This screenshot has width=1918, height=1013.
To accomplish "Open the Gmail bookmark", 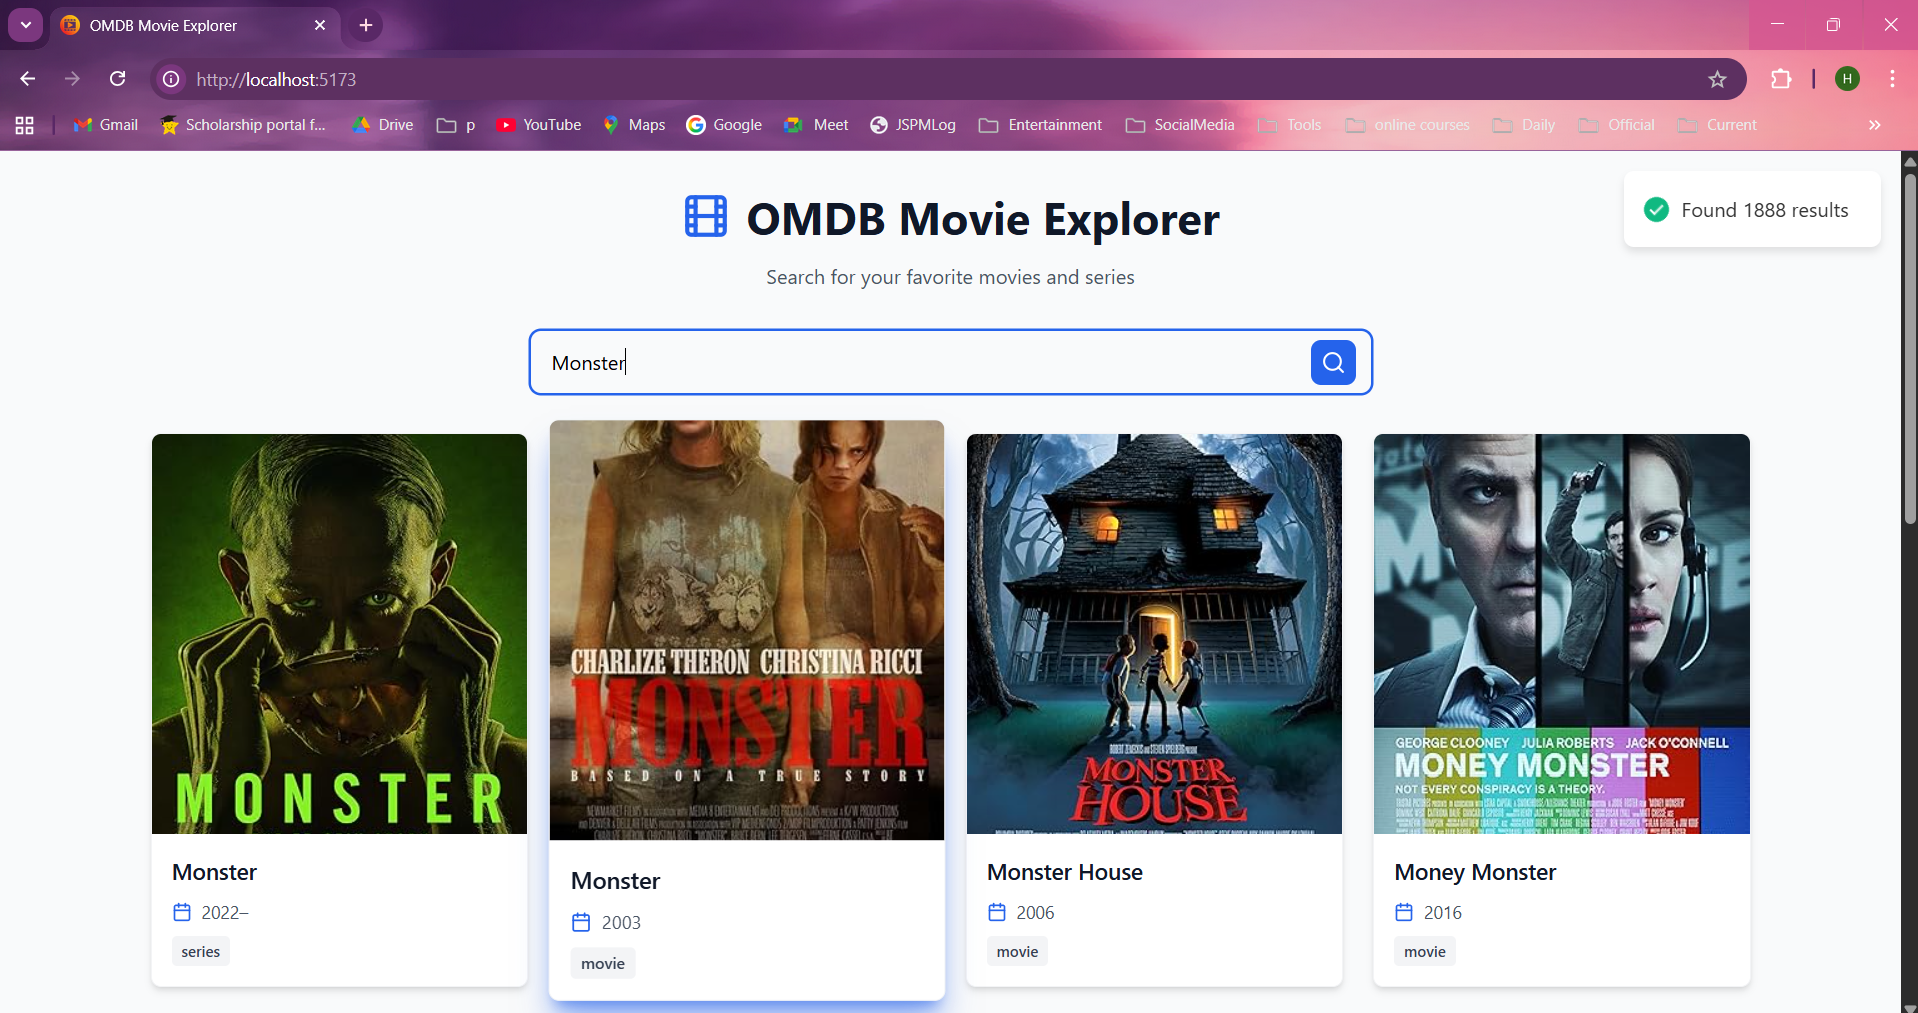I will click(x=105, y=125).
